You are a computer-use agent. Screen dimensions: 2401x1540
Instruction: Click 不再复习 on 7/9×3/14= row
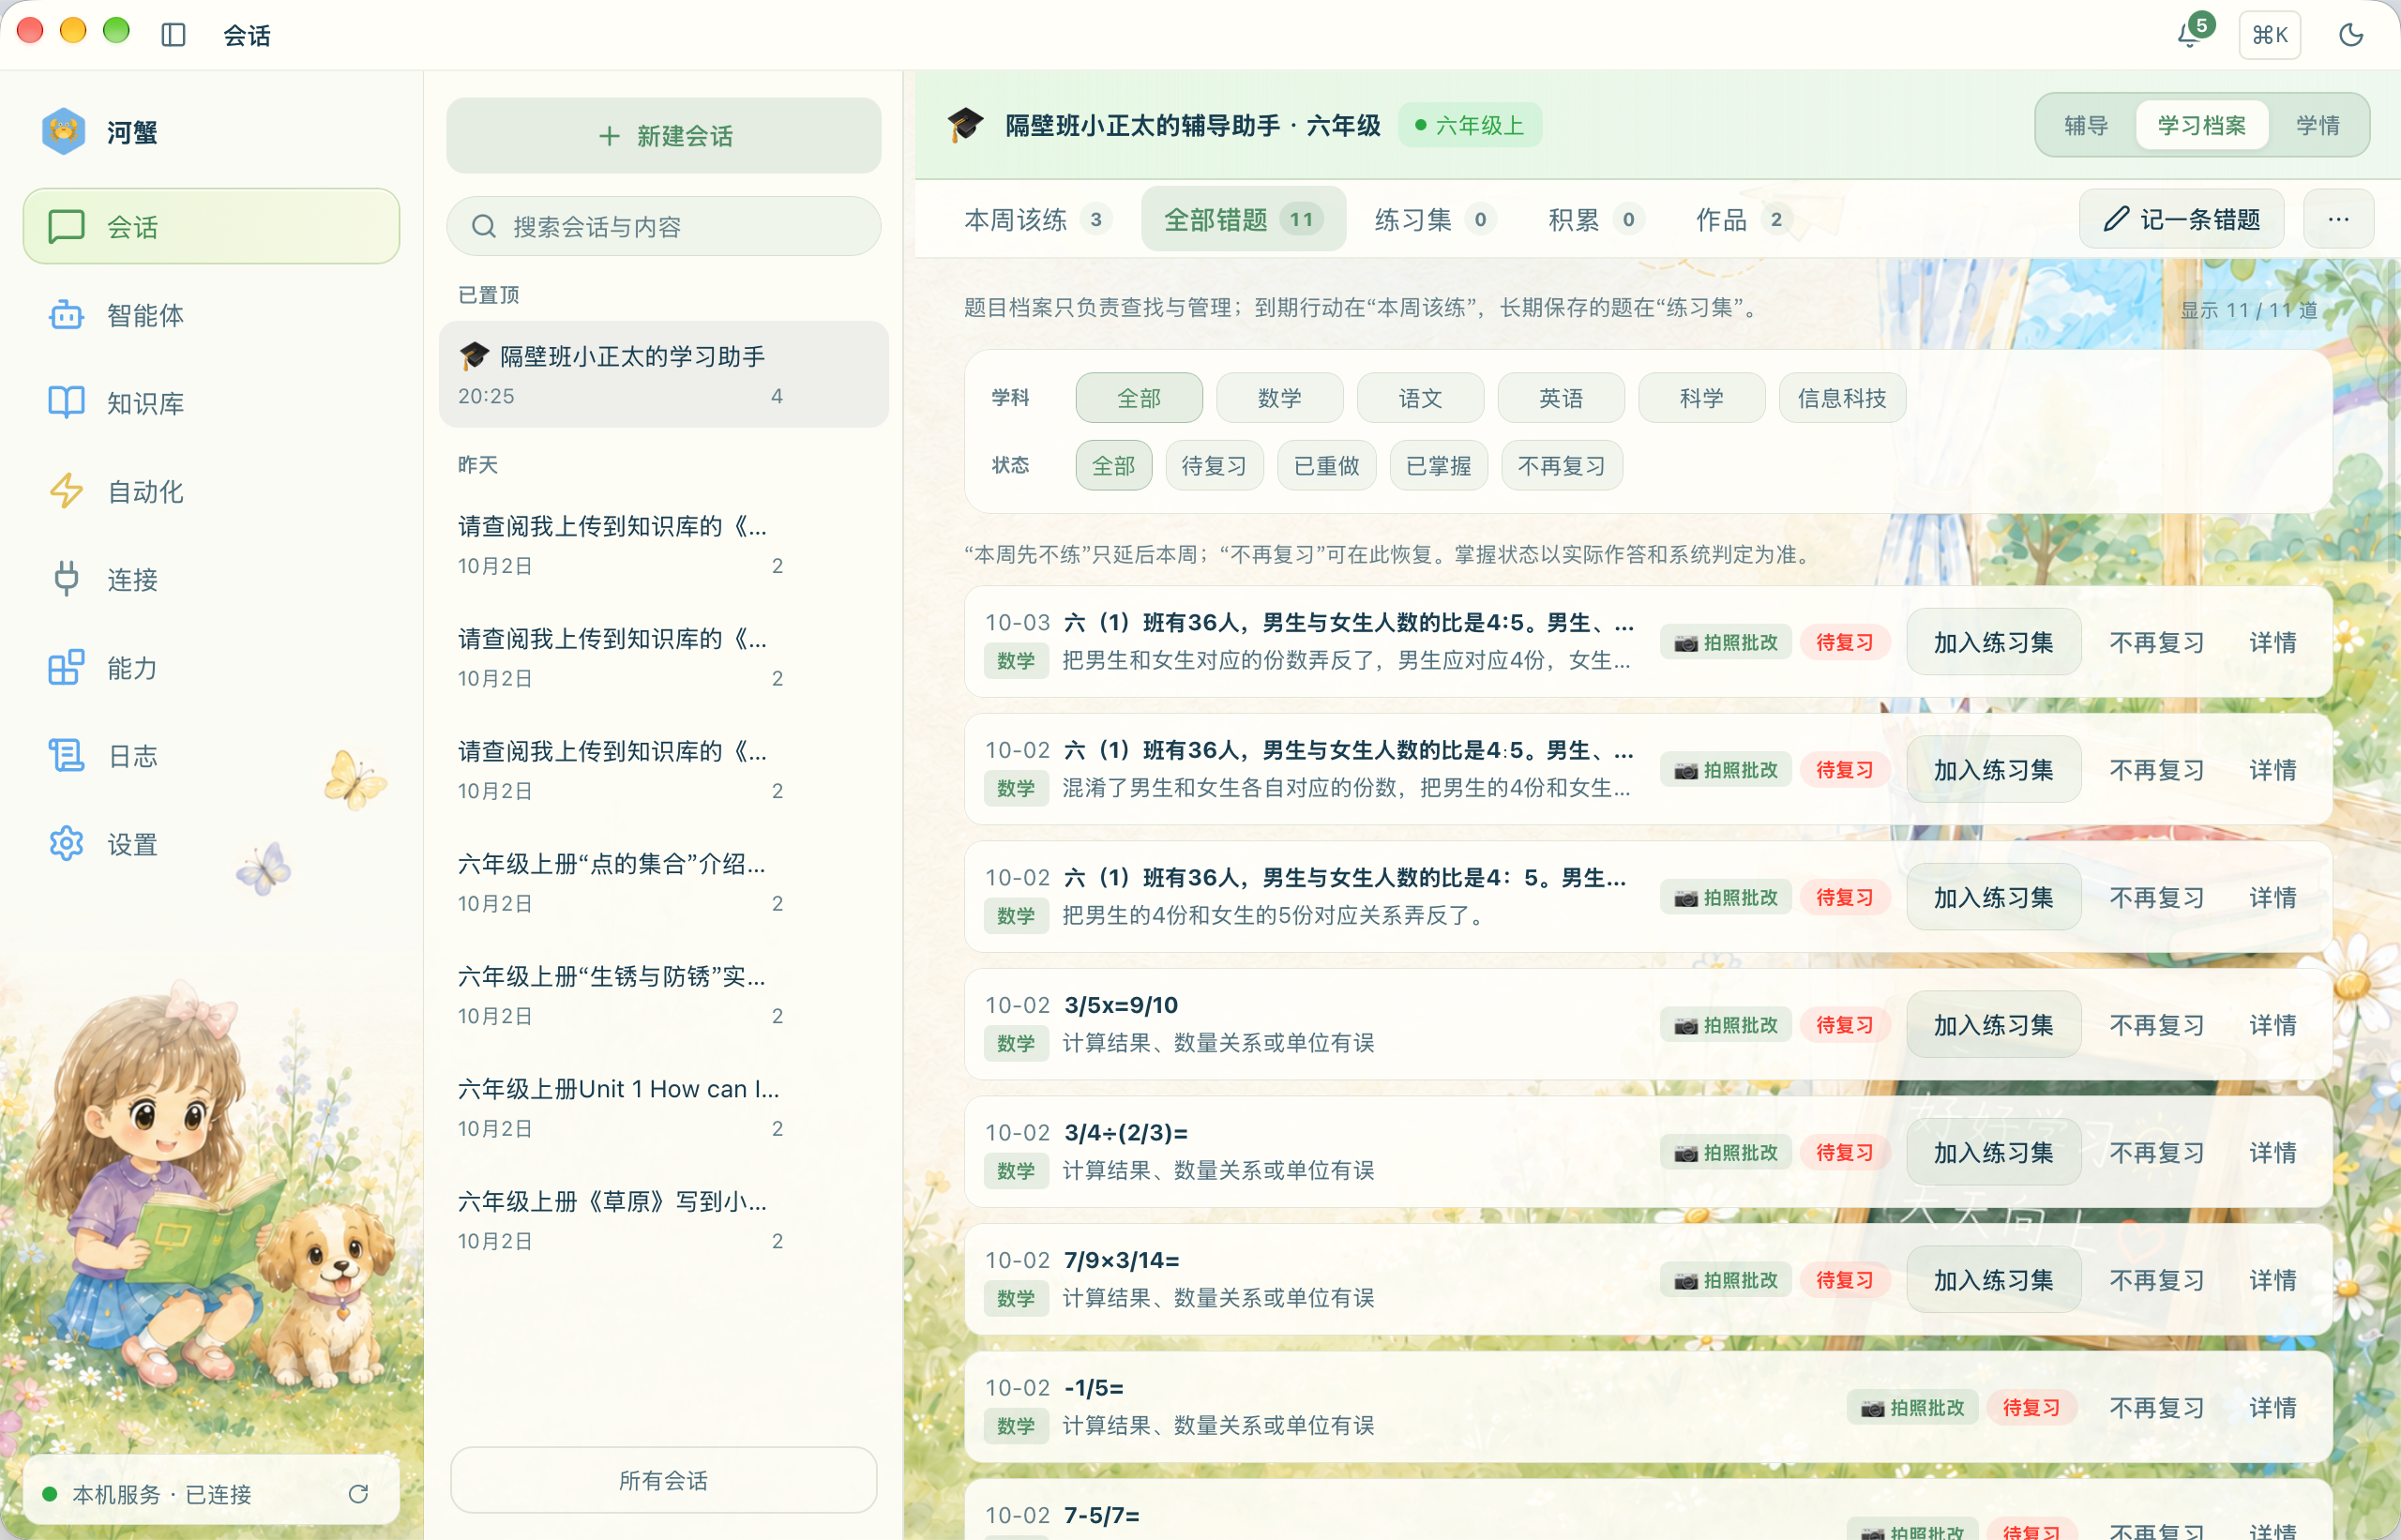click(2156, 1279)
